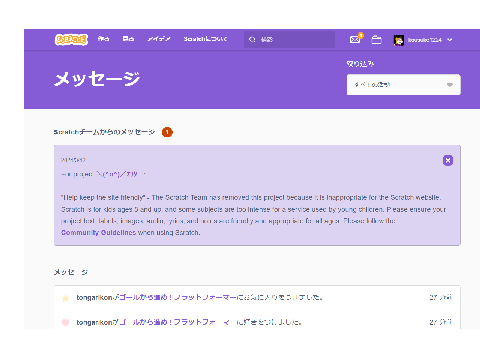Click the timestamp of the favorite notification
The width and height of the screenshot is (480, 360).
441,297
